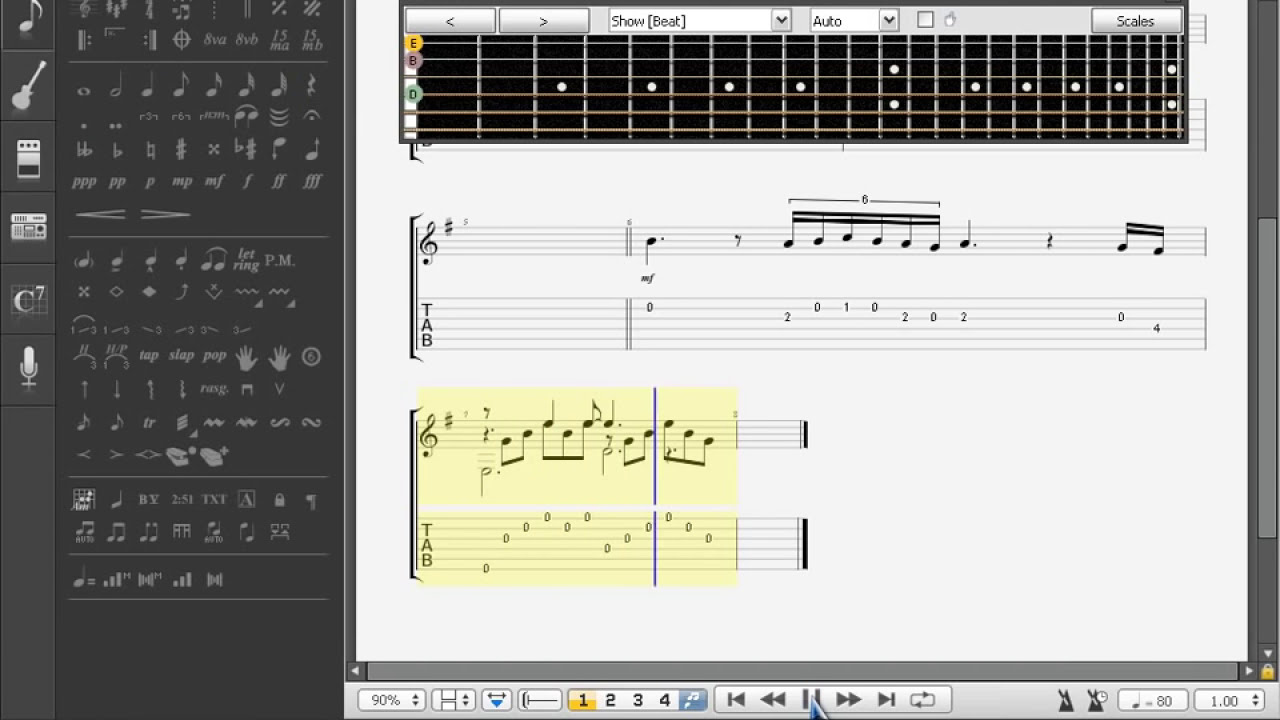Apply the triplet tuplet
1280x720 pixels.
(x=149, y=117)
